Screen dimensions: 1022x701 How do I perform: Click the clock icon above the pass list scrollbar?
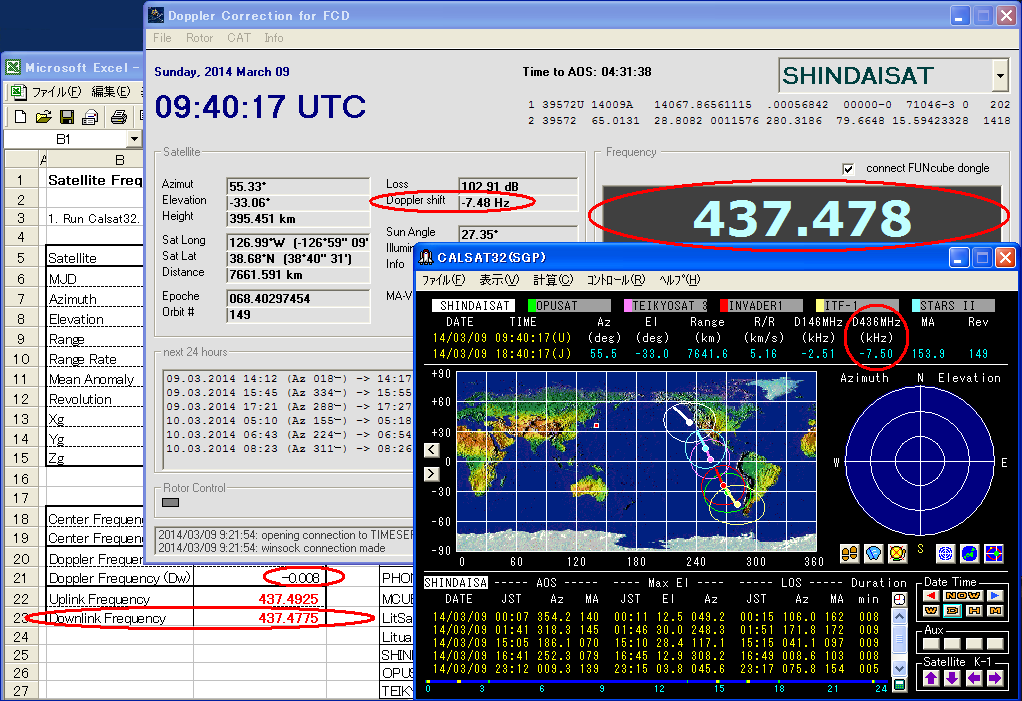[899, 599]
